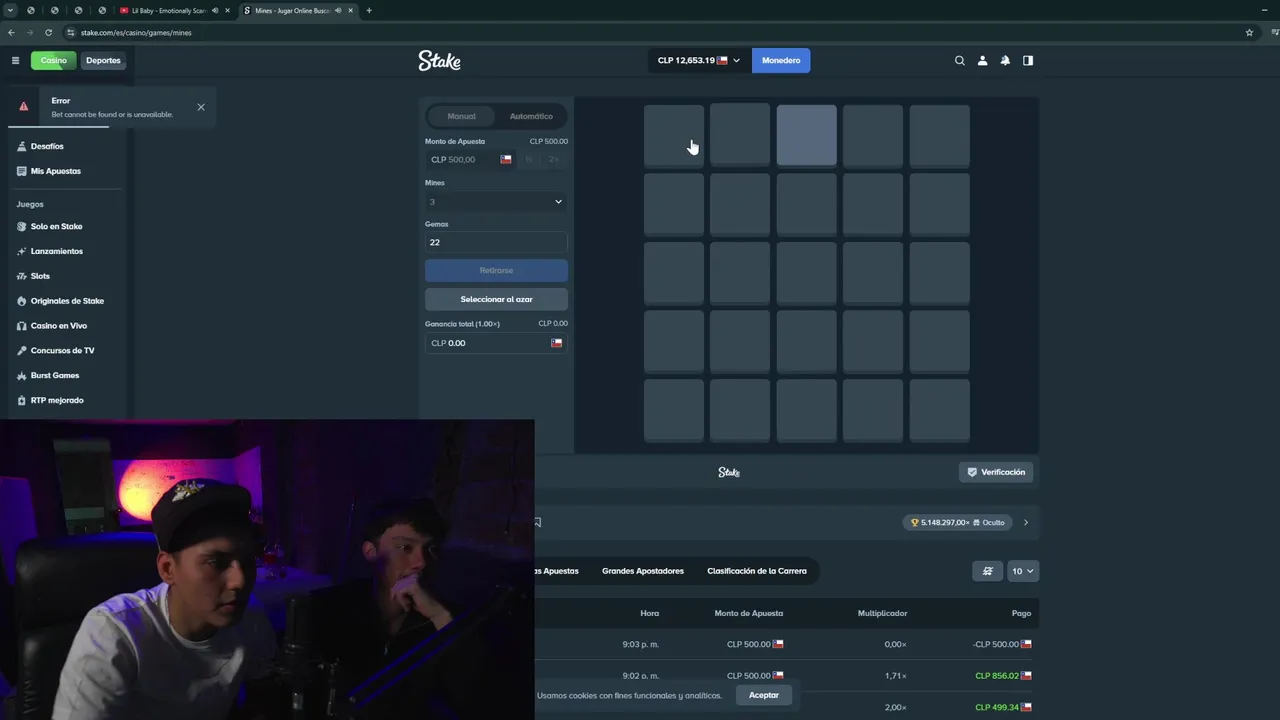Click the 5.148.297,00× Oculto record badge

click(957, 522)
